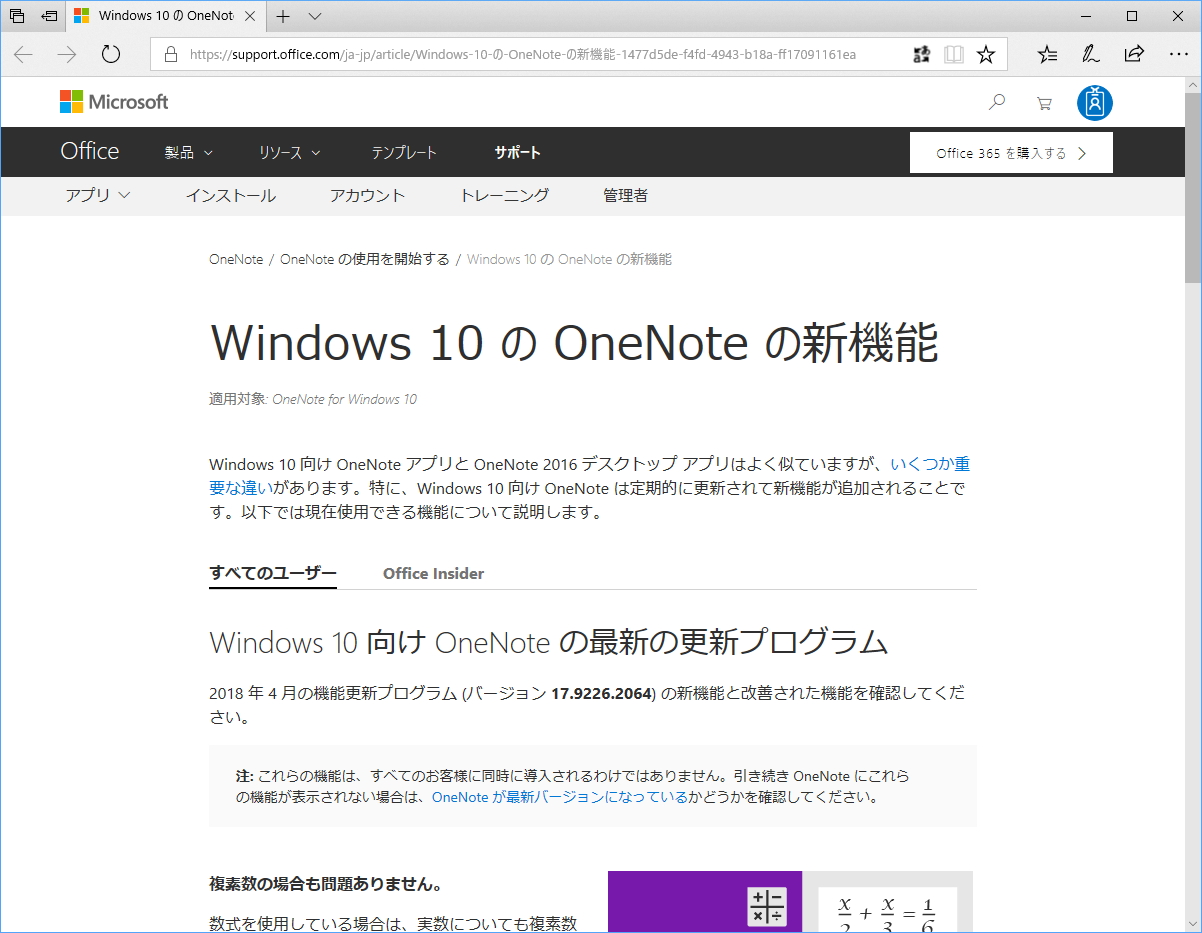Add this page to favorites with the star
Screen dimensions: 1202x933
coord(986,55)
